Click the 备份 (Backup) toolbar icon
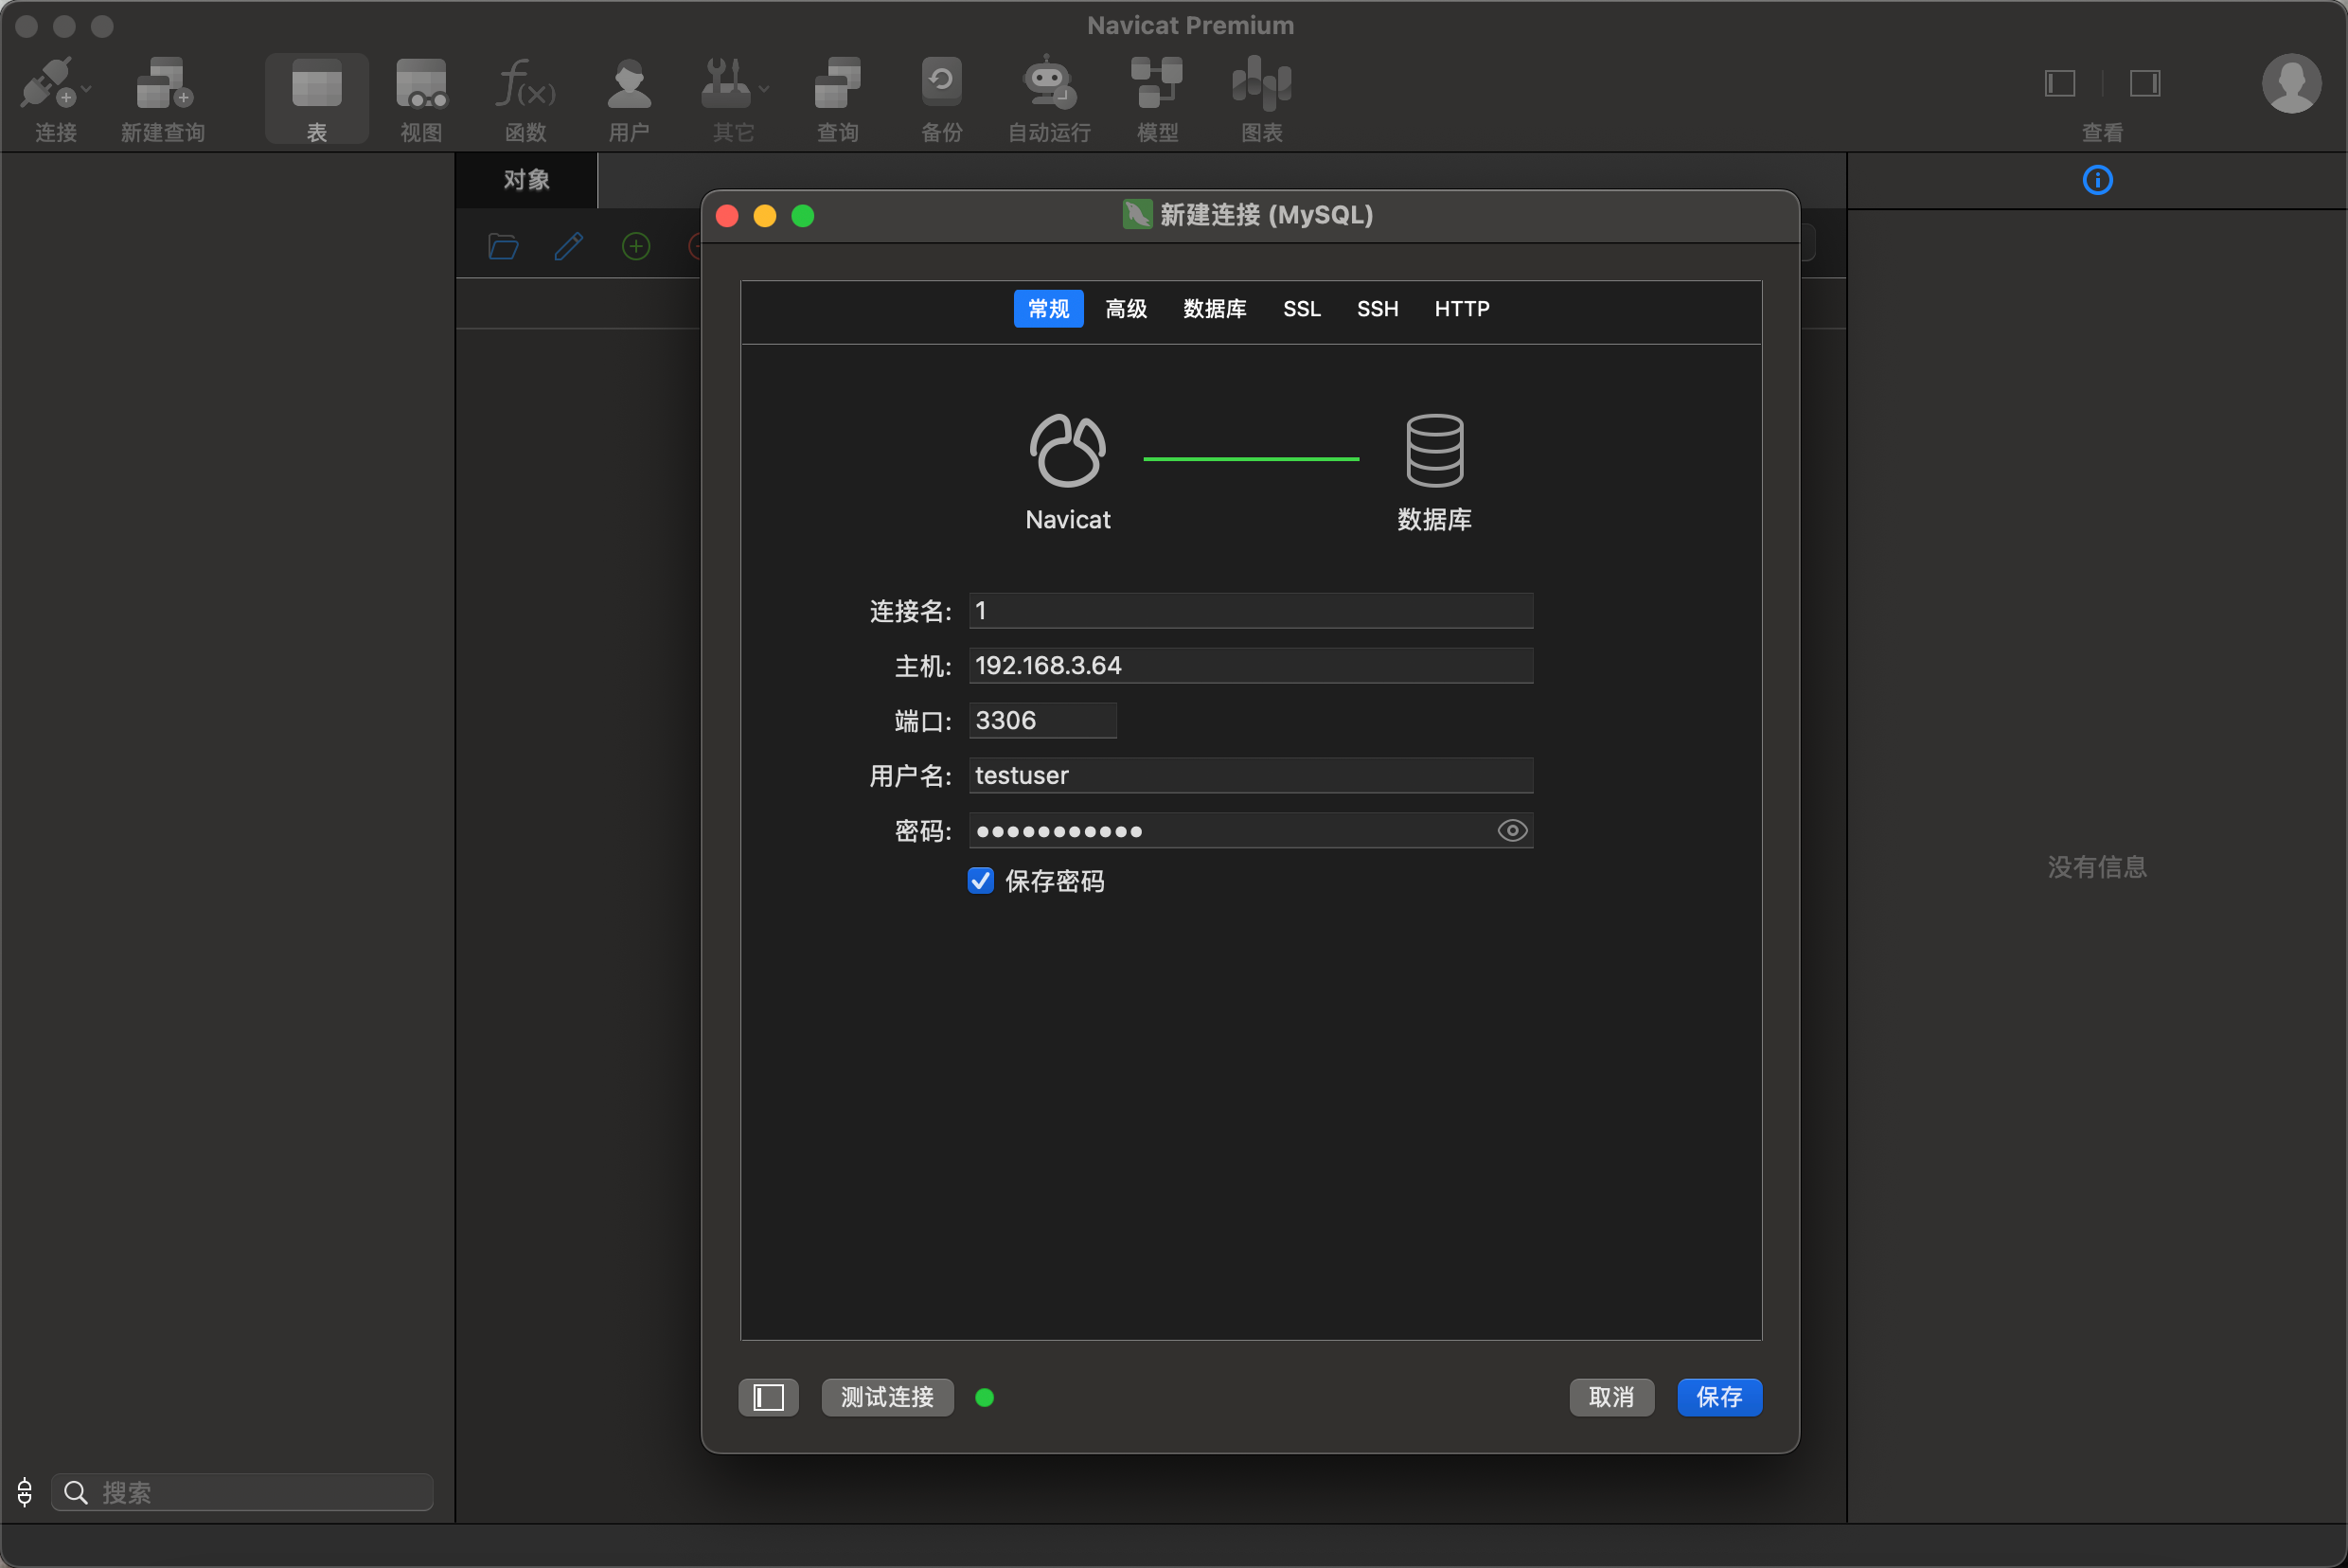 coord(941,83)
